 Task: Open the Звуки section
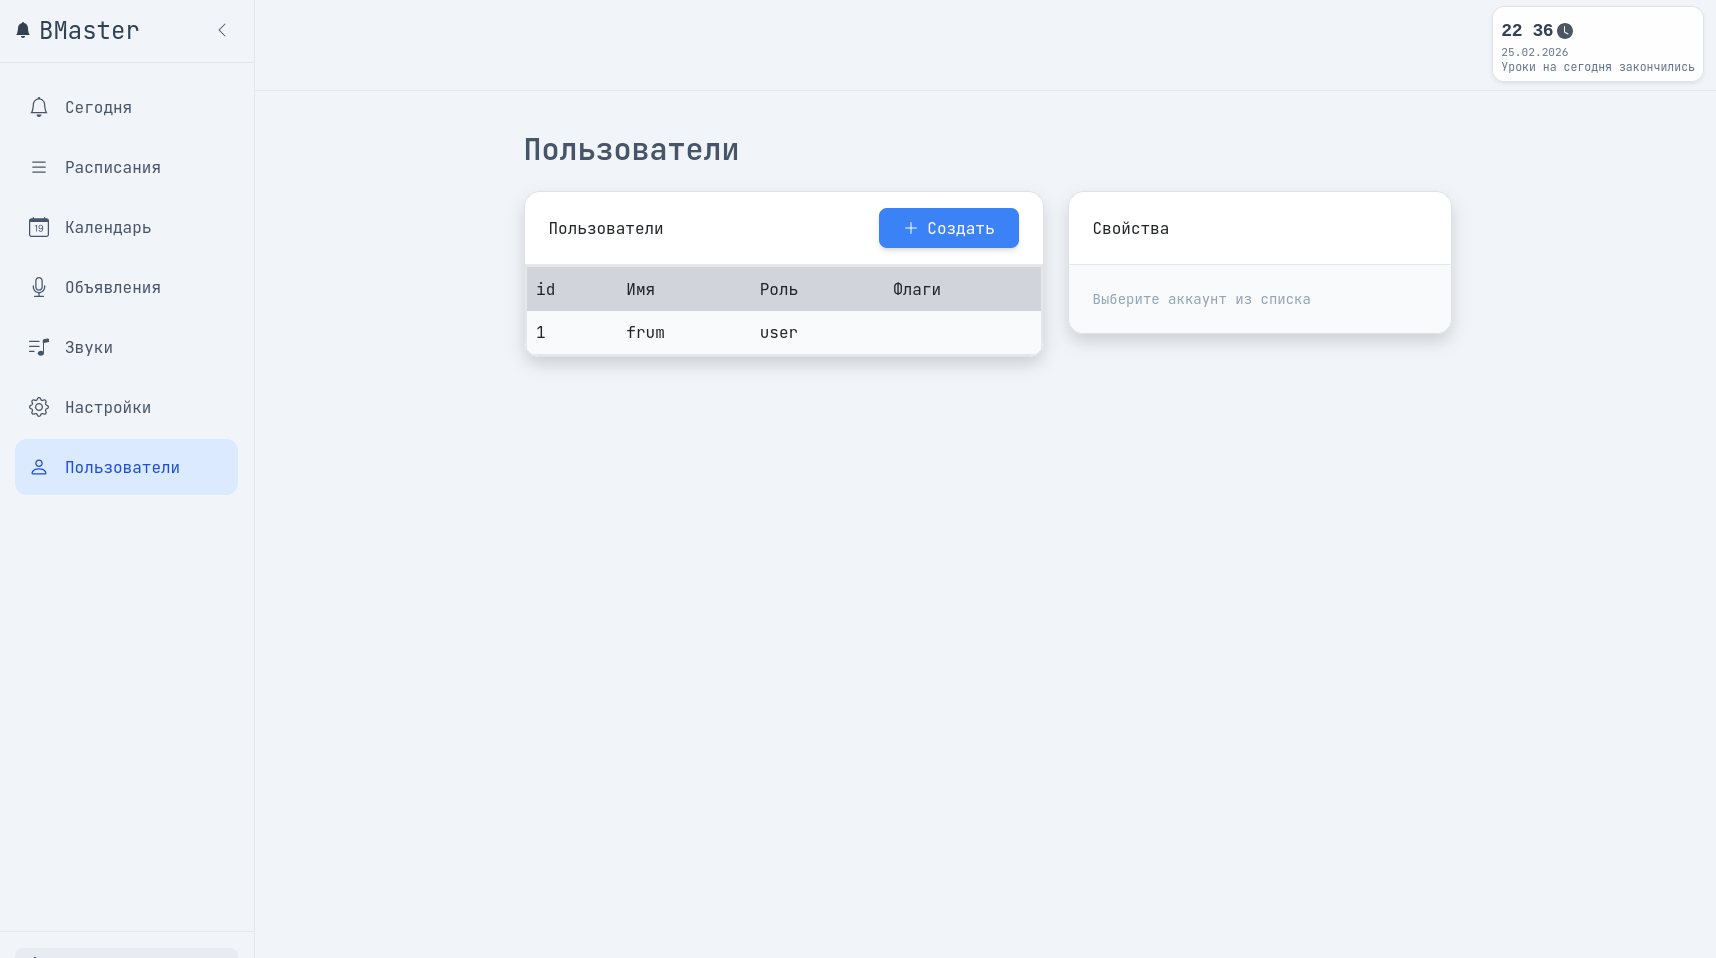pos(89,347)
